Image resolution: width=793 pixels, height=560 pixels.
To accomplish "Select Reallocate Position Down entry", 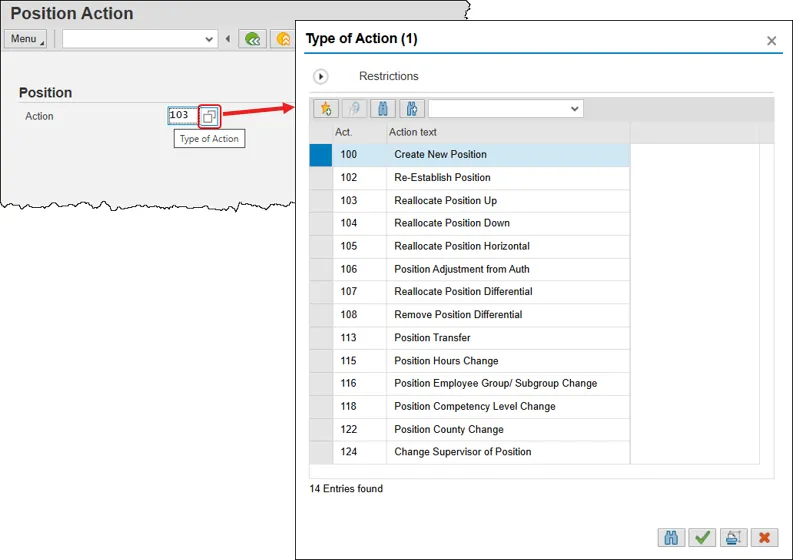I will coord(470,224).
